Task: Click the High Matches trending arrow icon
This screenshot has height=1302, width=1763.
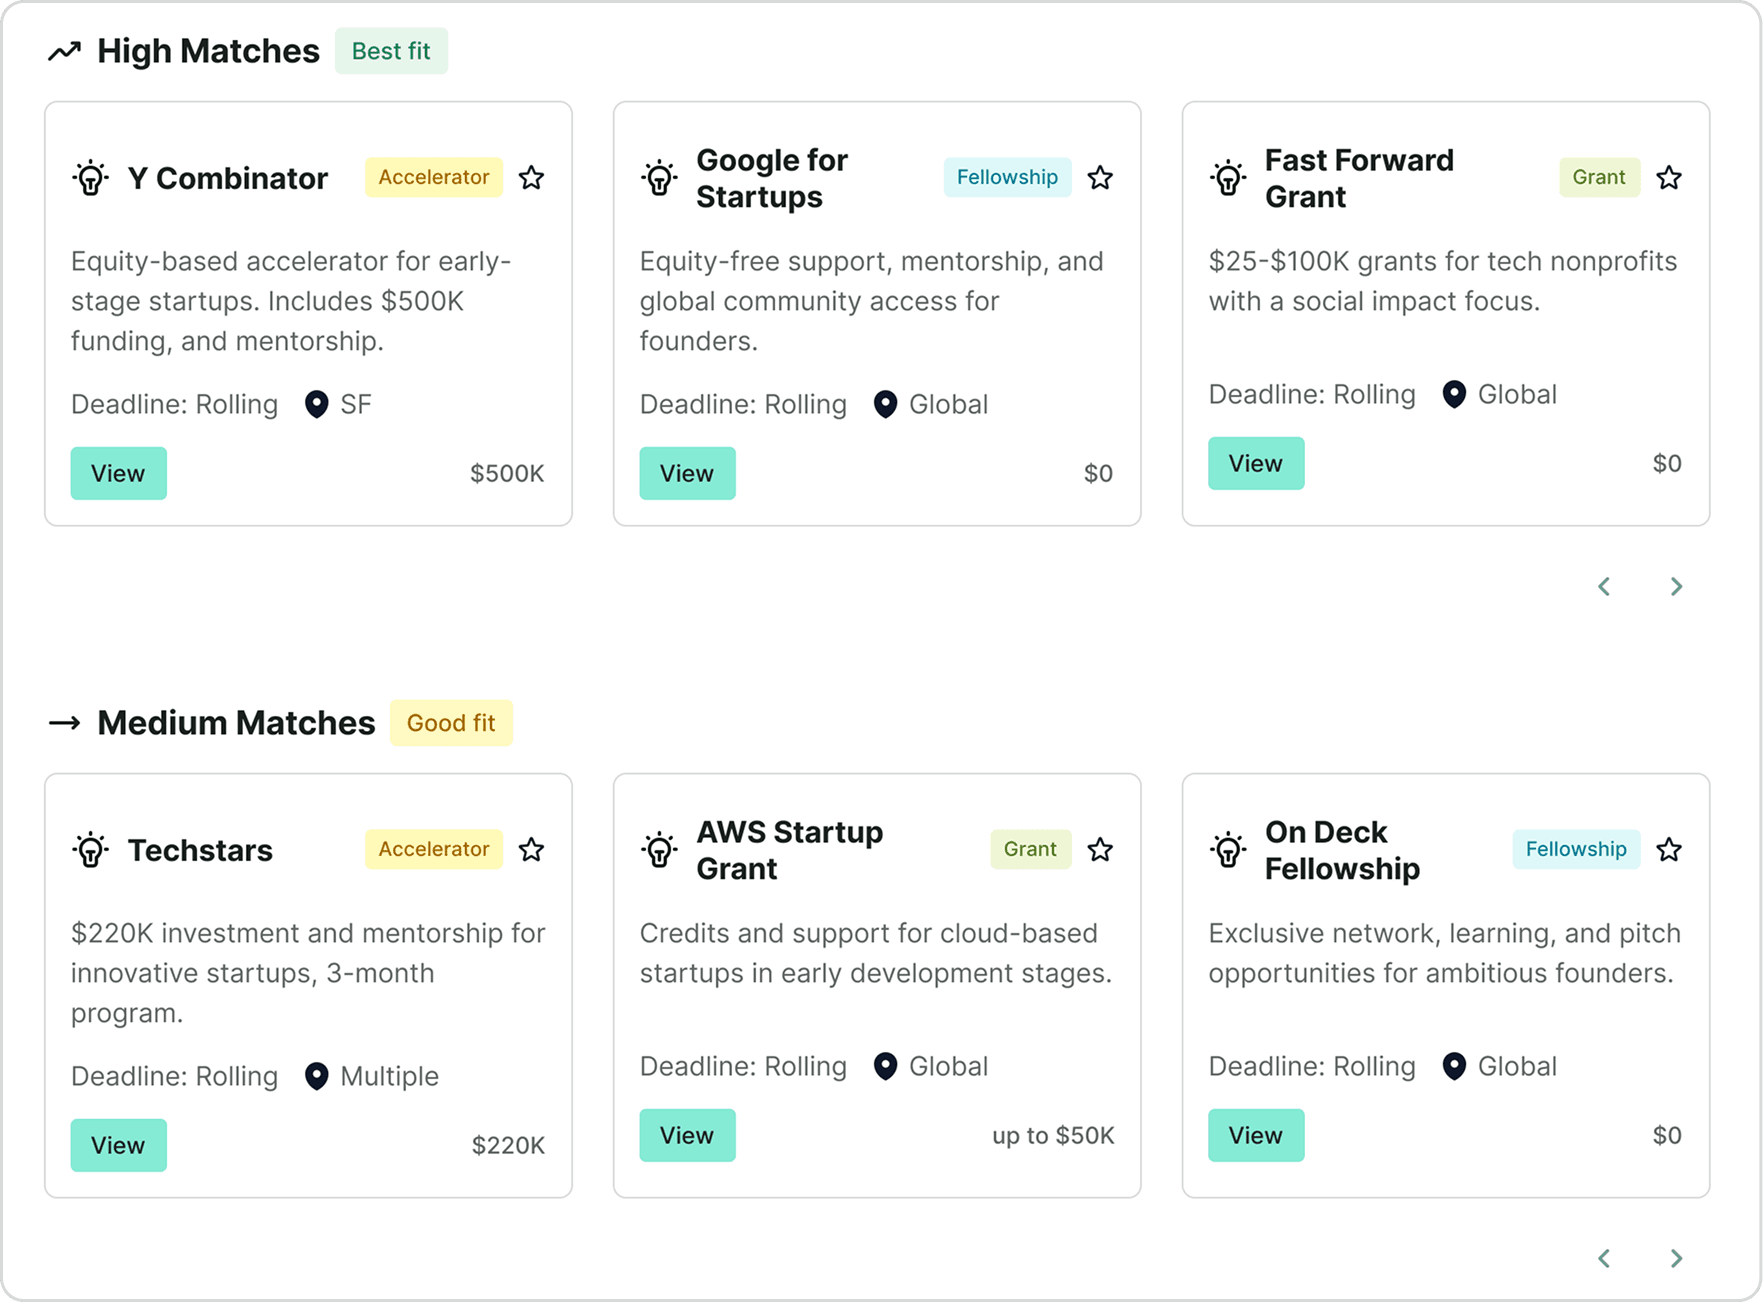Action: coord(65,51)
